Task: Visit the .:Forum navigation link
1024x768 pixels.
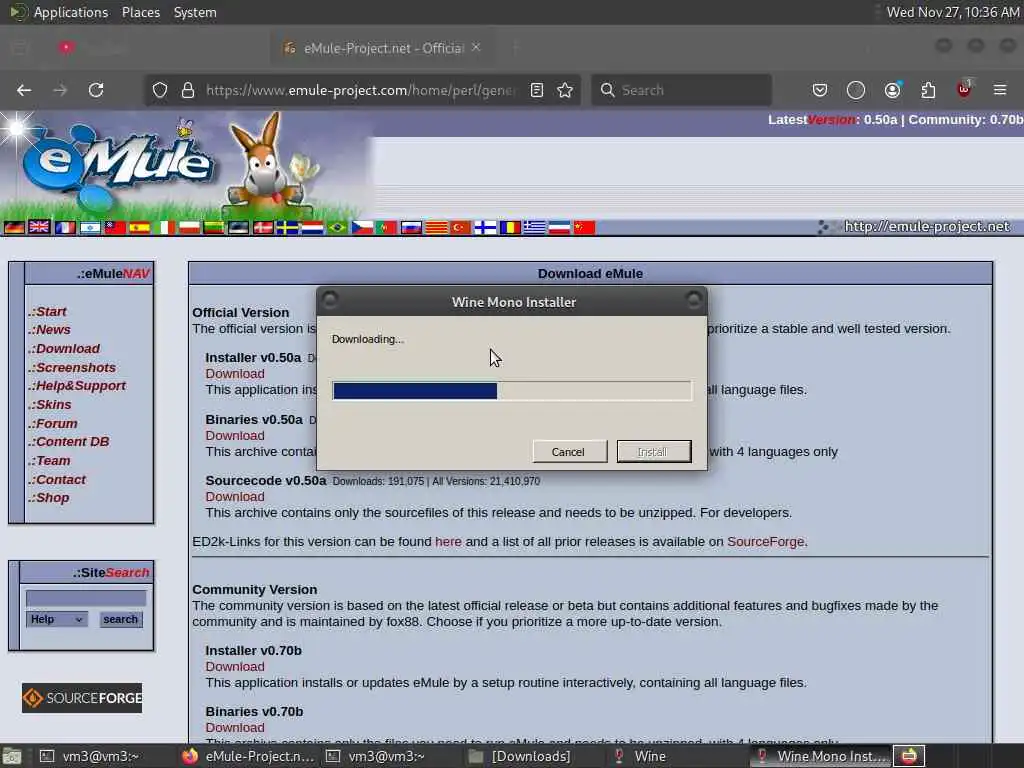Action: pyautogui.click(x=52, y=424)
